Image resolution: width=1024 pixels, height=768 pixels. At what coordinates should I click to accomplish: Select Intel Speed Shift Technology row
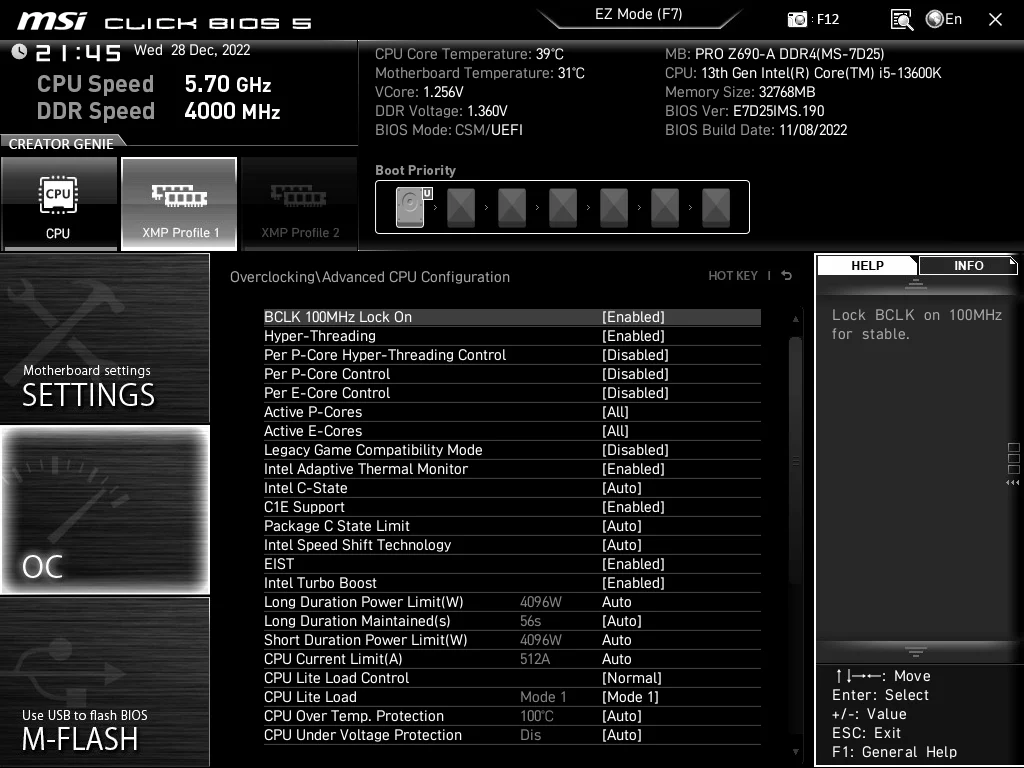(512, 545)
